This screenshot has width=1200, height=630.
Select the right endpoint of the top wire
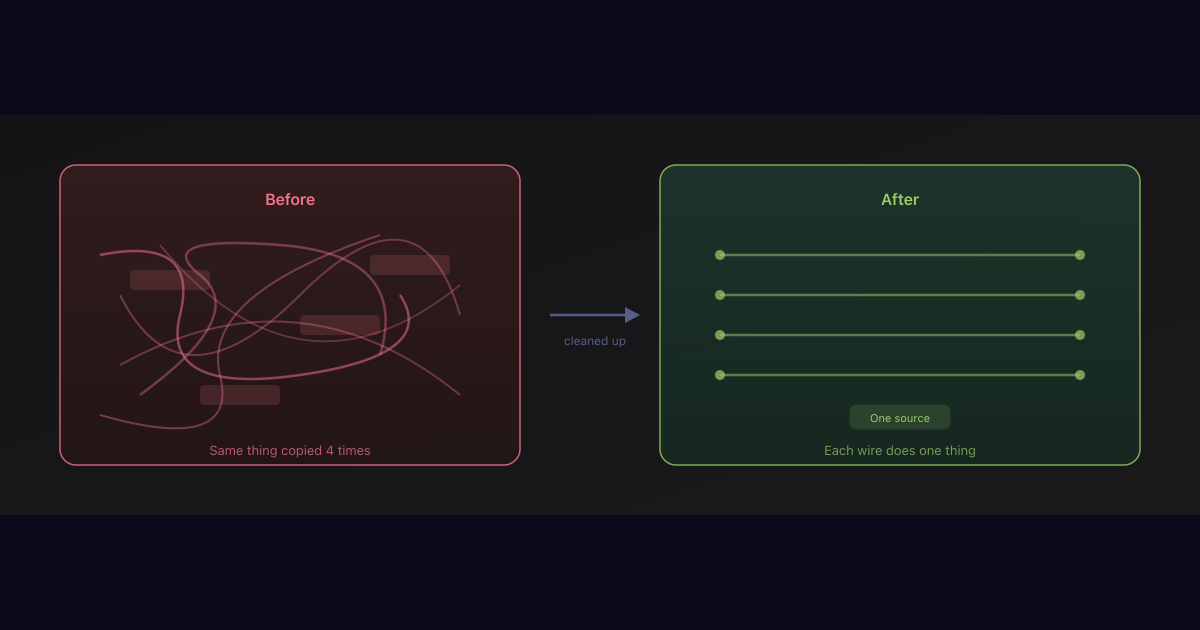click(1080, 255)
